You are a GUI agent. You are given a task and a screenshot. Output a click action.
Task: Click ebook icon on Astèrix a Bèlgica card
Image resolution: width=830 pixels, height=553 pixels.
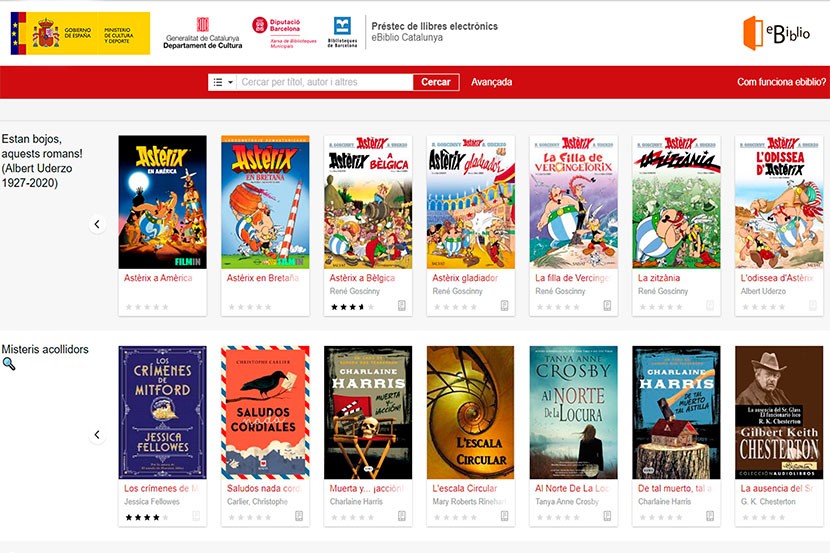pos(402,306)
